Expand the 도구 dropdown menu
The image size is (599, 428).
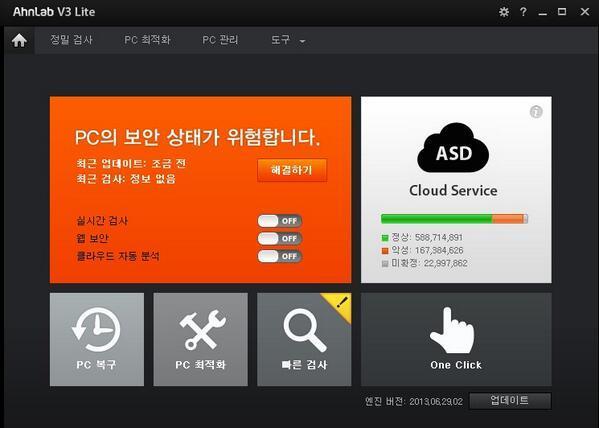point(288,40)
